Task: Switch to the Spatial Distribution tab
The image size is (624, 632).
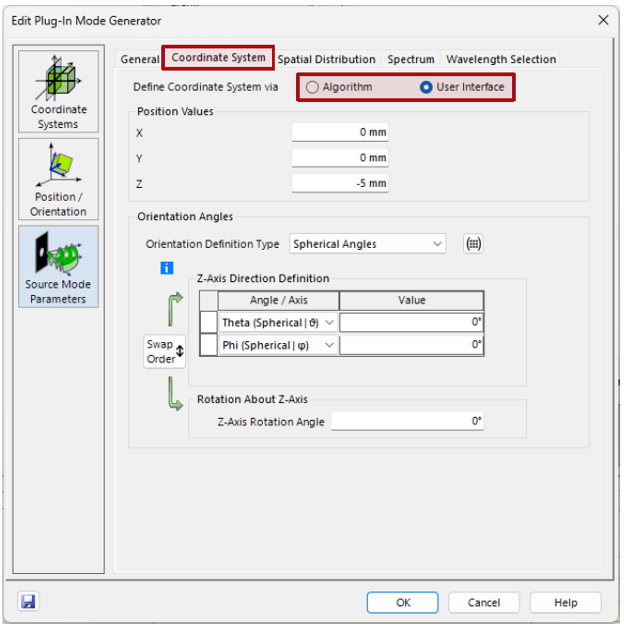Action: [327, 59]
